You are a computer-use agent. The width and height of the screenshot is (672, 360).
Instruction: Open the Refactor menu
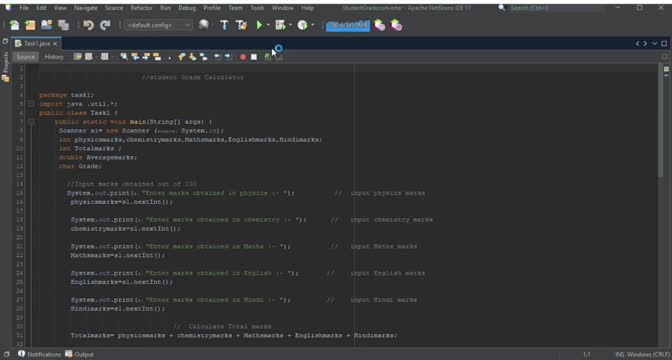pyautogui.click(x=141, y=8)
